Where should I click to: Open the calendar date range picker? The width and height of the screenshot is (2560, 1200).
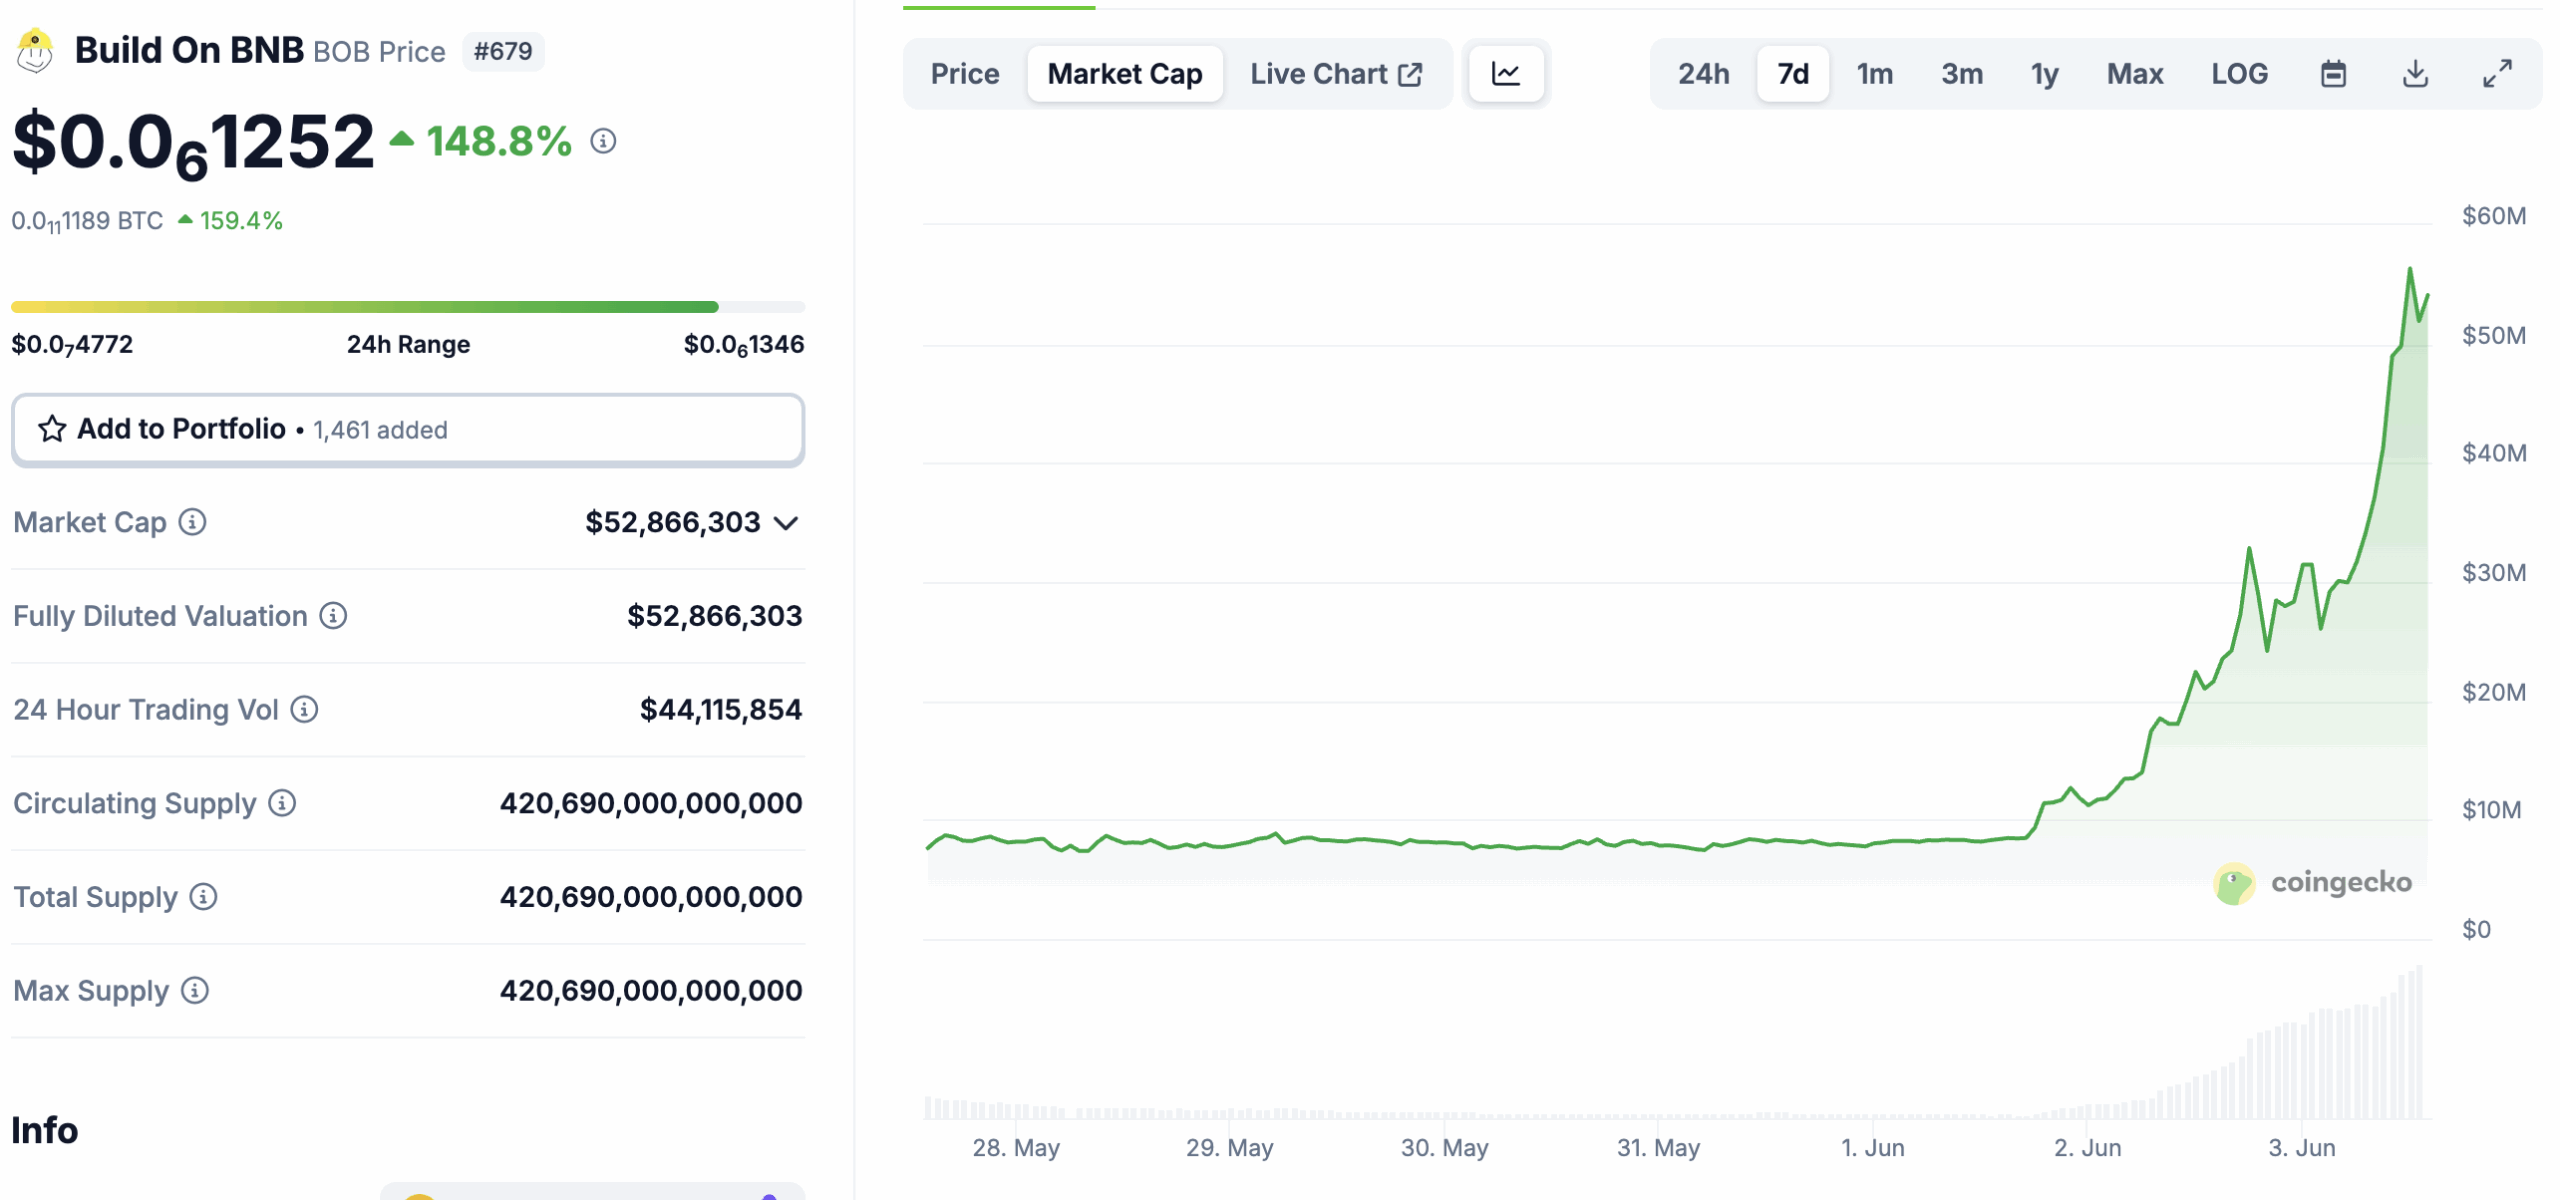[x=2333, y=73]
